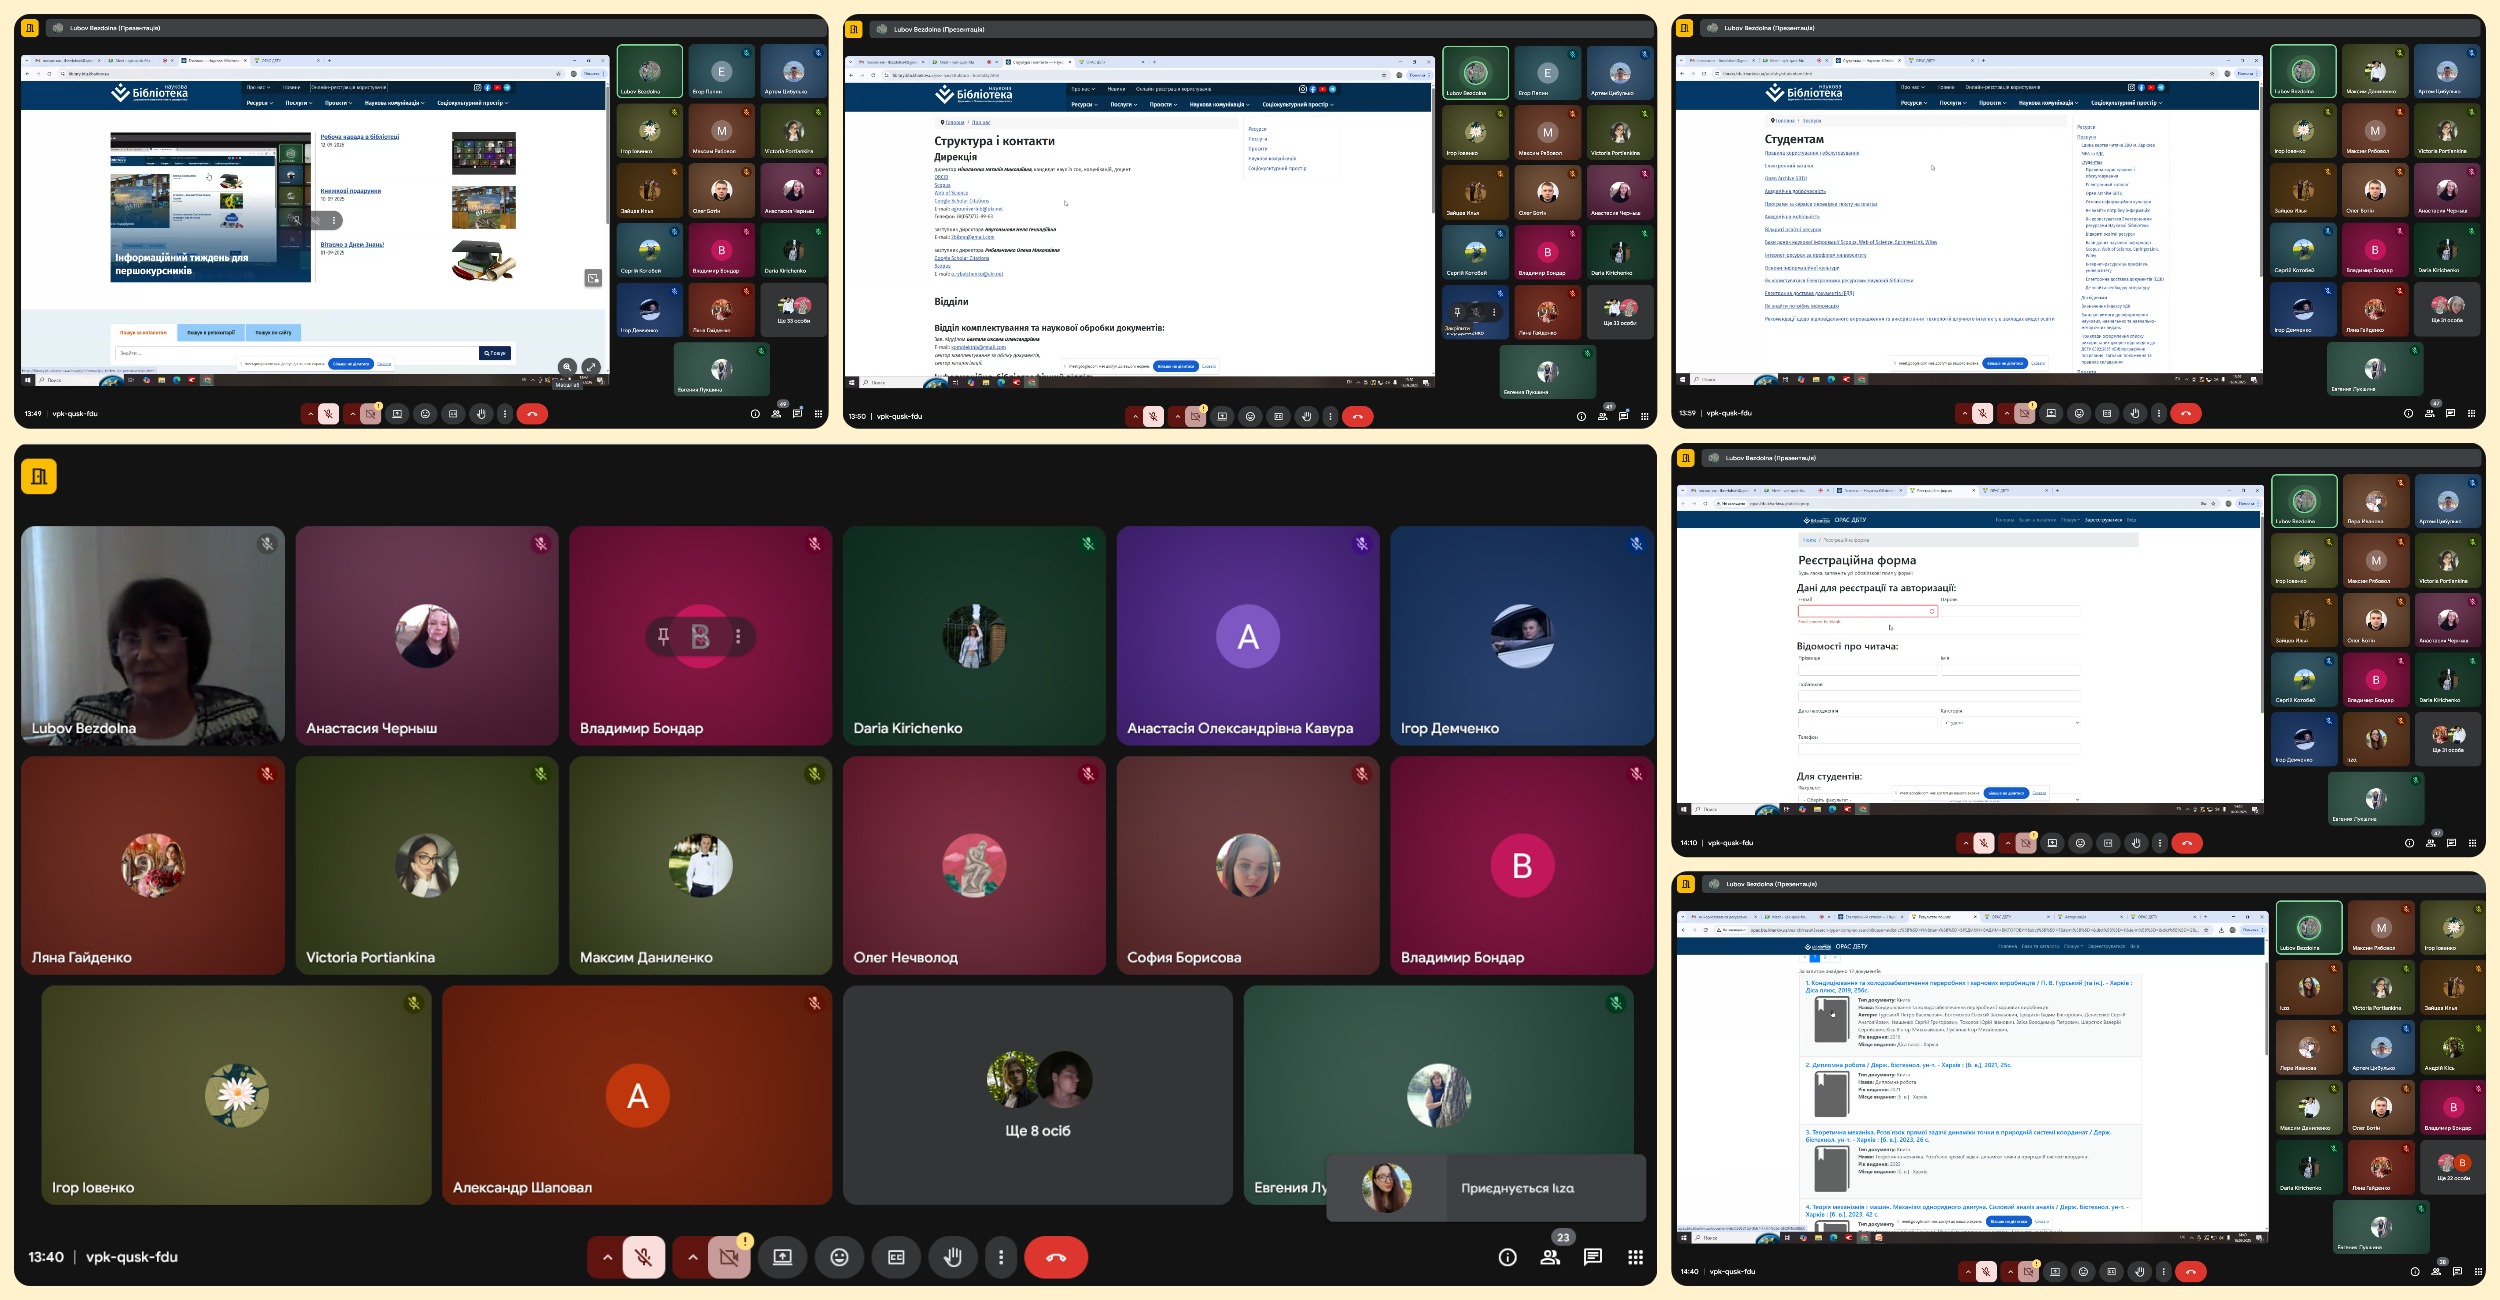
Task: Show people list in 13:50 meeting
Action: [x=1602, y=416]
